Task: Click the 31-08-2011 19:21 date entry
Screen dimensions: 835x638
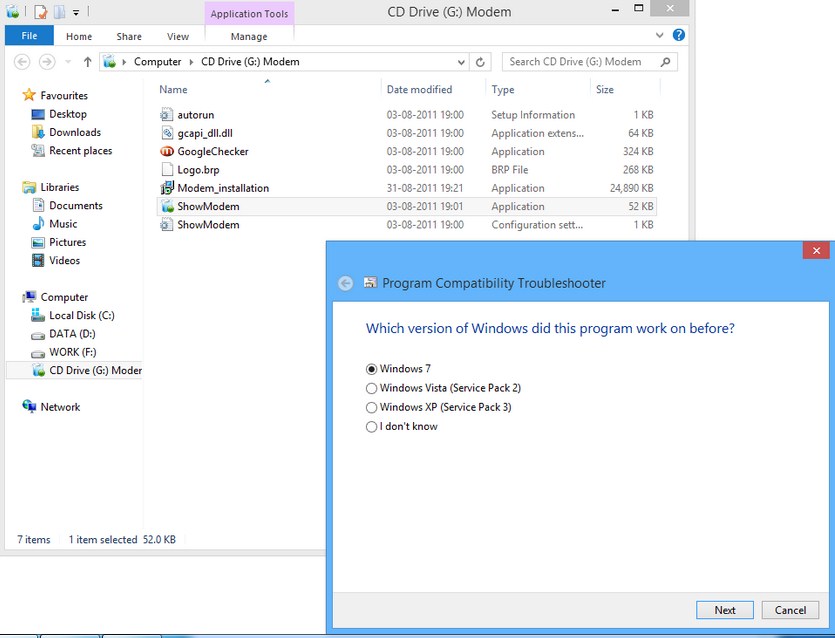Action: click(425, 188)
